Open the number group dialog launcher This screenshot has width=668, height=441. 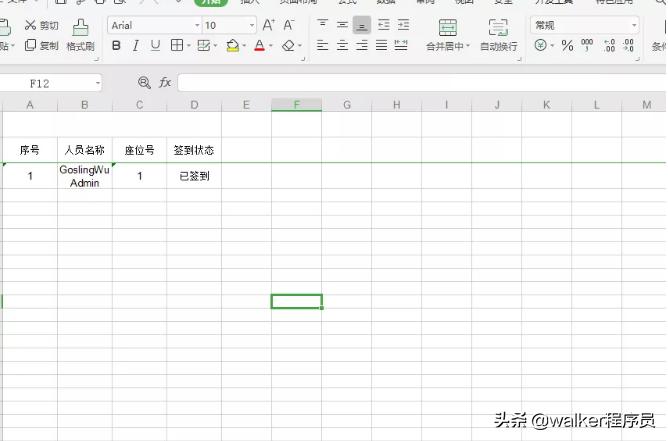(637, 59)
